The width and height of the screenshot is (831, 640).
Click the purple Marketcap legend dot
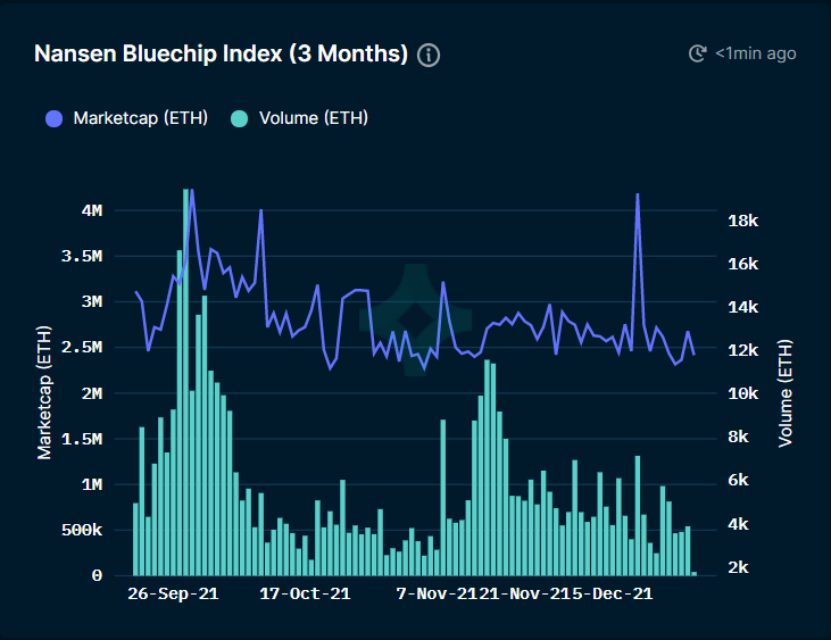point(54,119)
